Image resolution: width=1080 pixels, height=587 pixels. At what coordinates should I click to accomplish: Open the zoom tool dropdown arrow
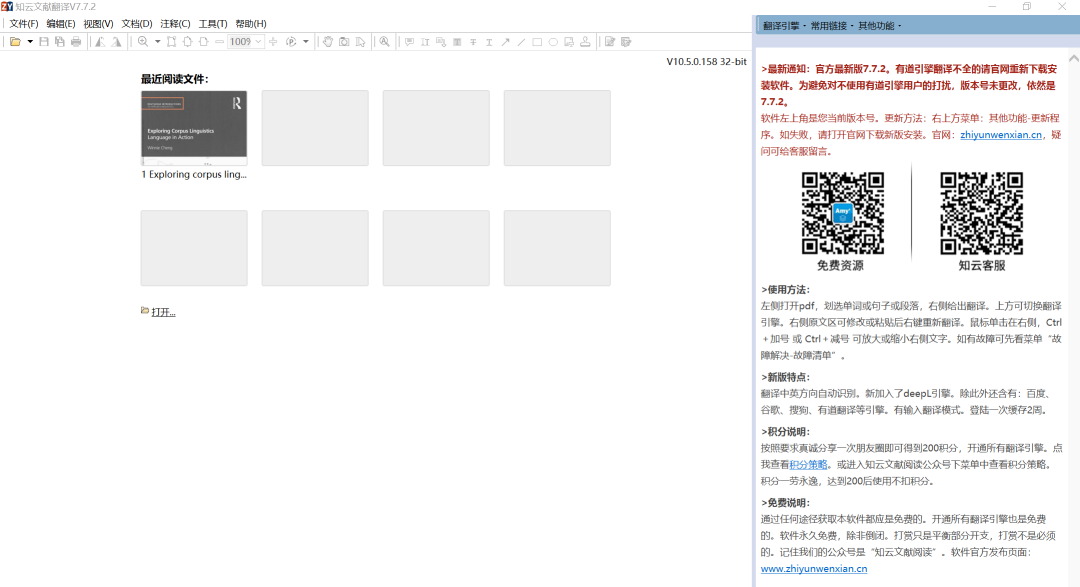point(157,42)
